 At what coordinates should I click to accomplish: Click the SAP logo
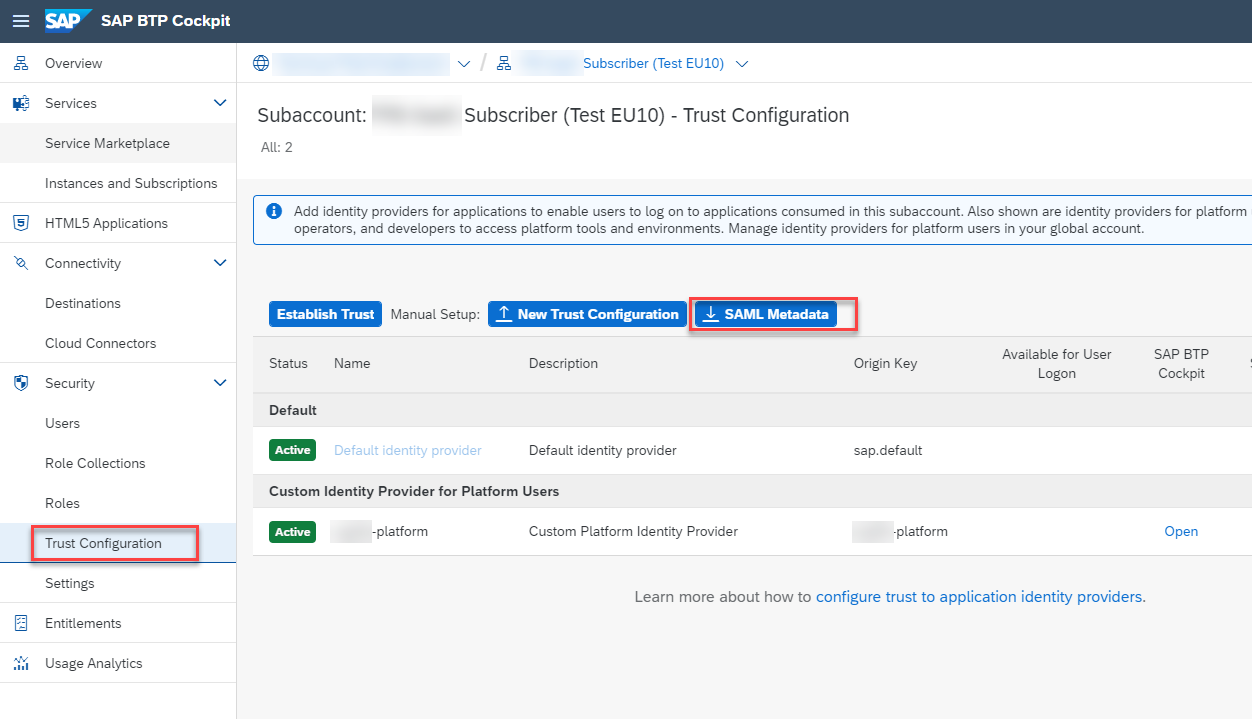pos(68,21)
